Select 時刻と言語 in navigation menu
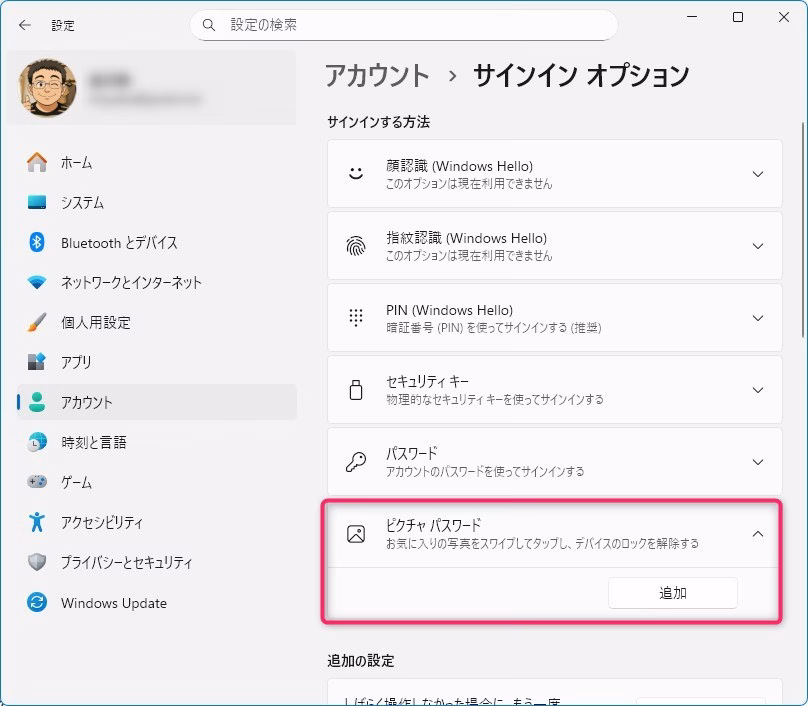The image size is (808, 706). pyautogui.click(x=93, y=442)
